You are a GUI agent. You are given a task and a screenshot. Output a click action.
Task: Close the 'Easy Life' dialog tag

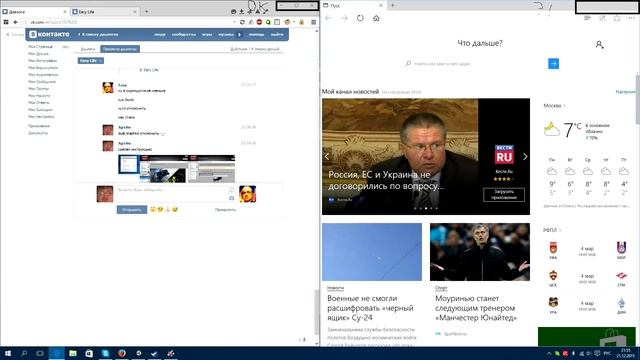(x=101, y=60)
